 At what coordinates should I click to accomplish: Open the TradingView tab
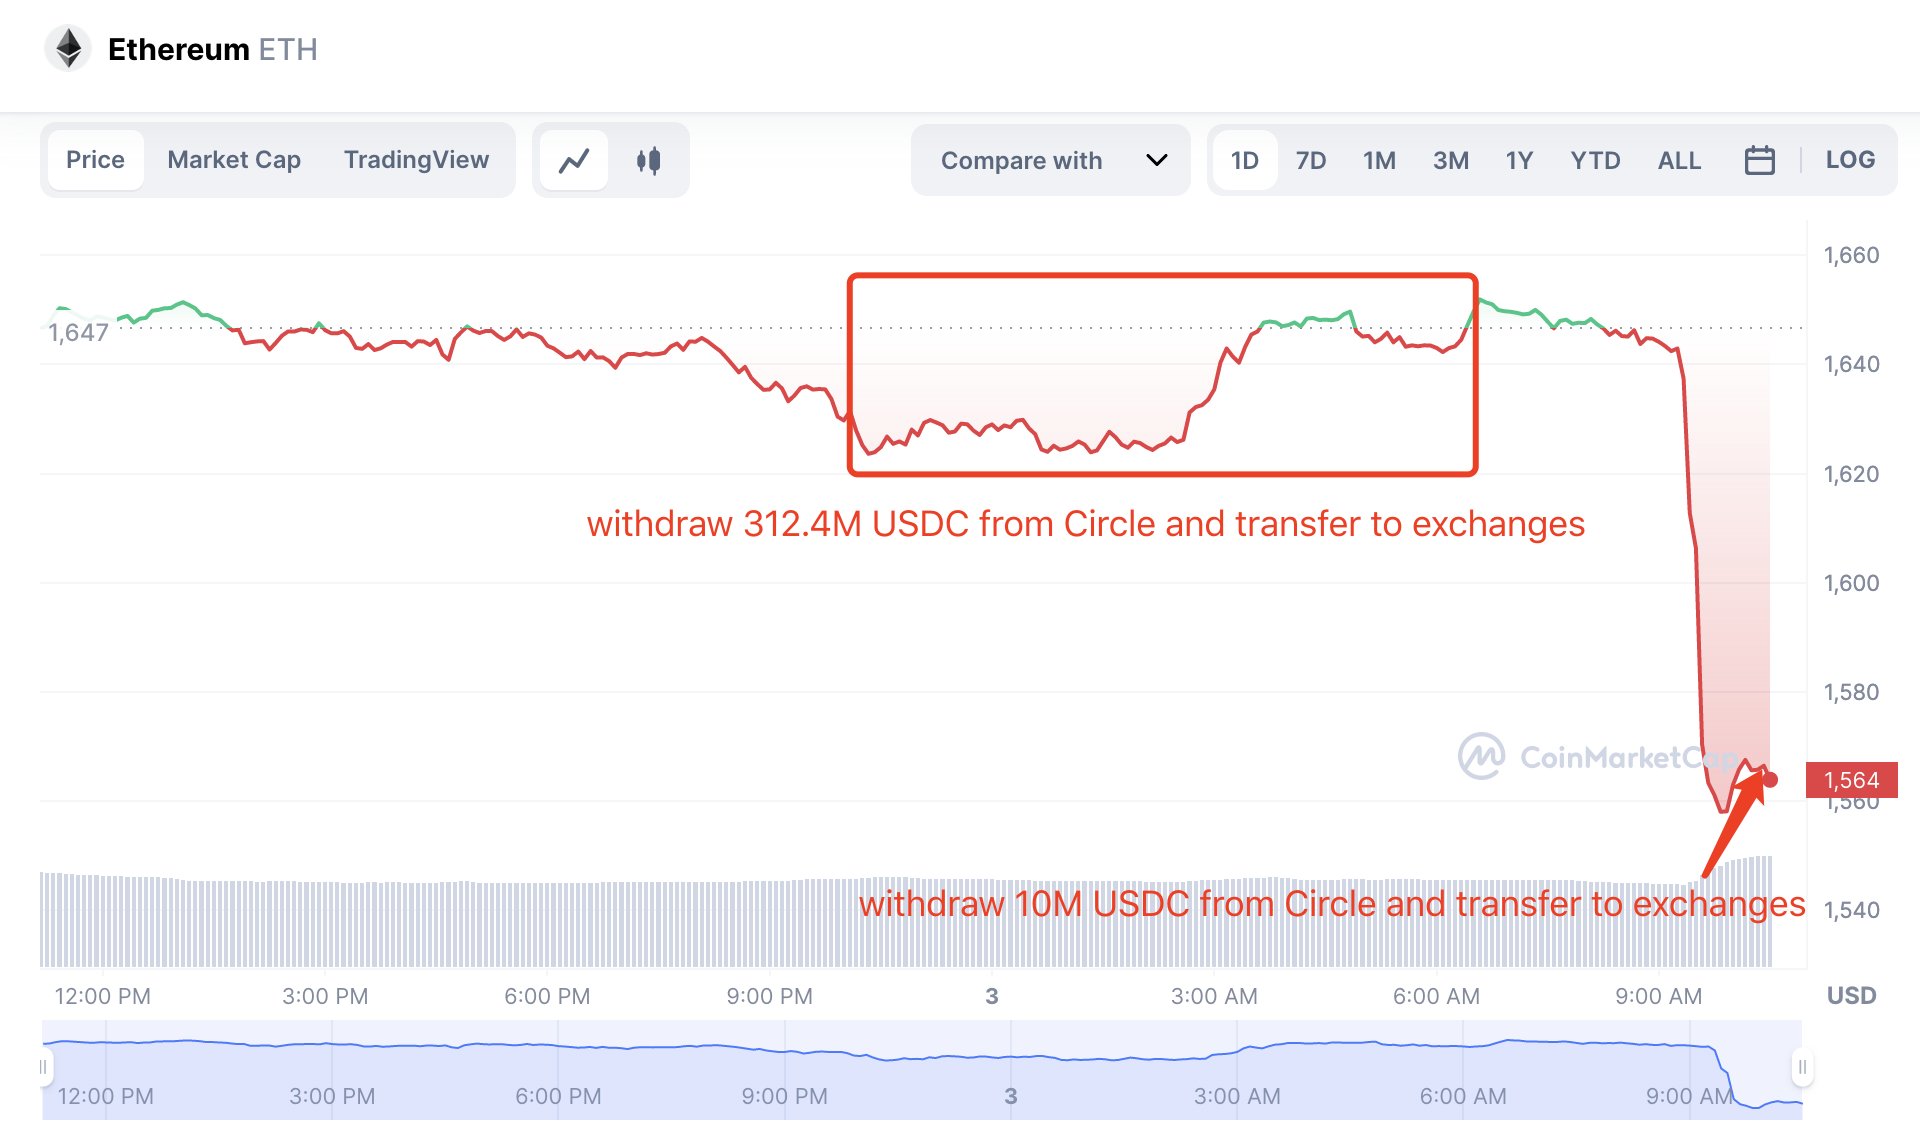click(417, 159)
